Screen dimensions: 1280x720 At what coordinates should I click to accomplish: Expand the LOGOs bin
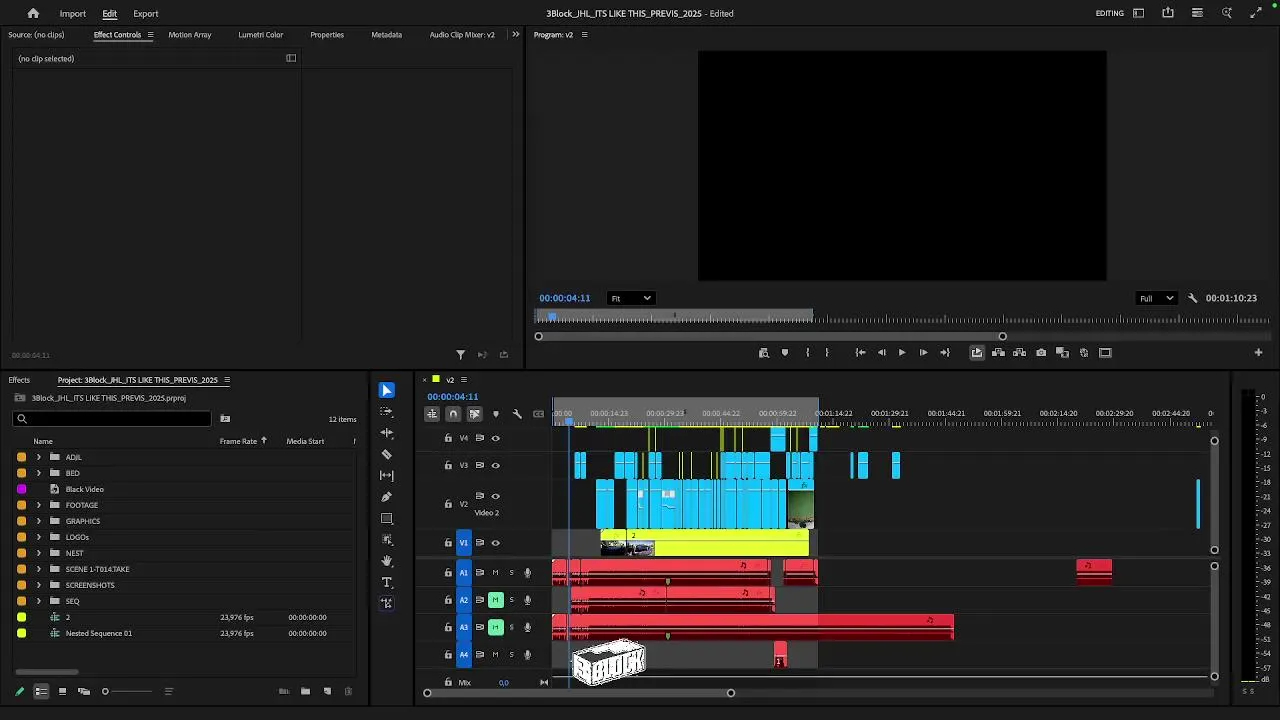coord(39,537)
